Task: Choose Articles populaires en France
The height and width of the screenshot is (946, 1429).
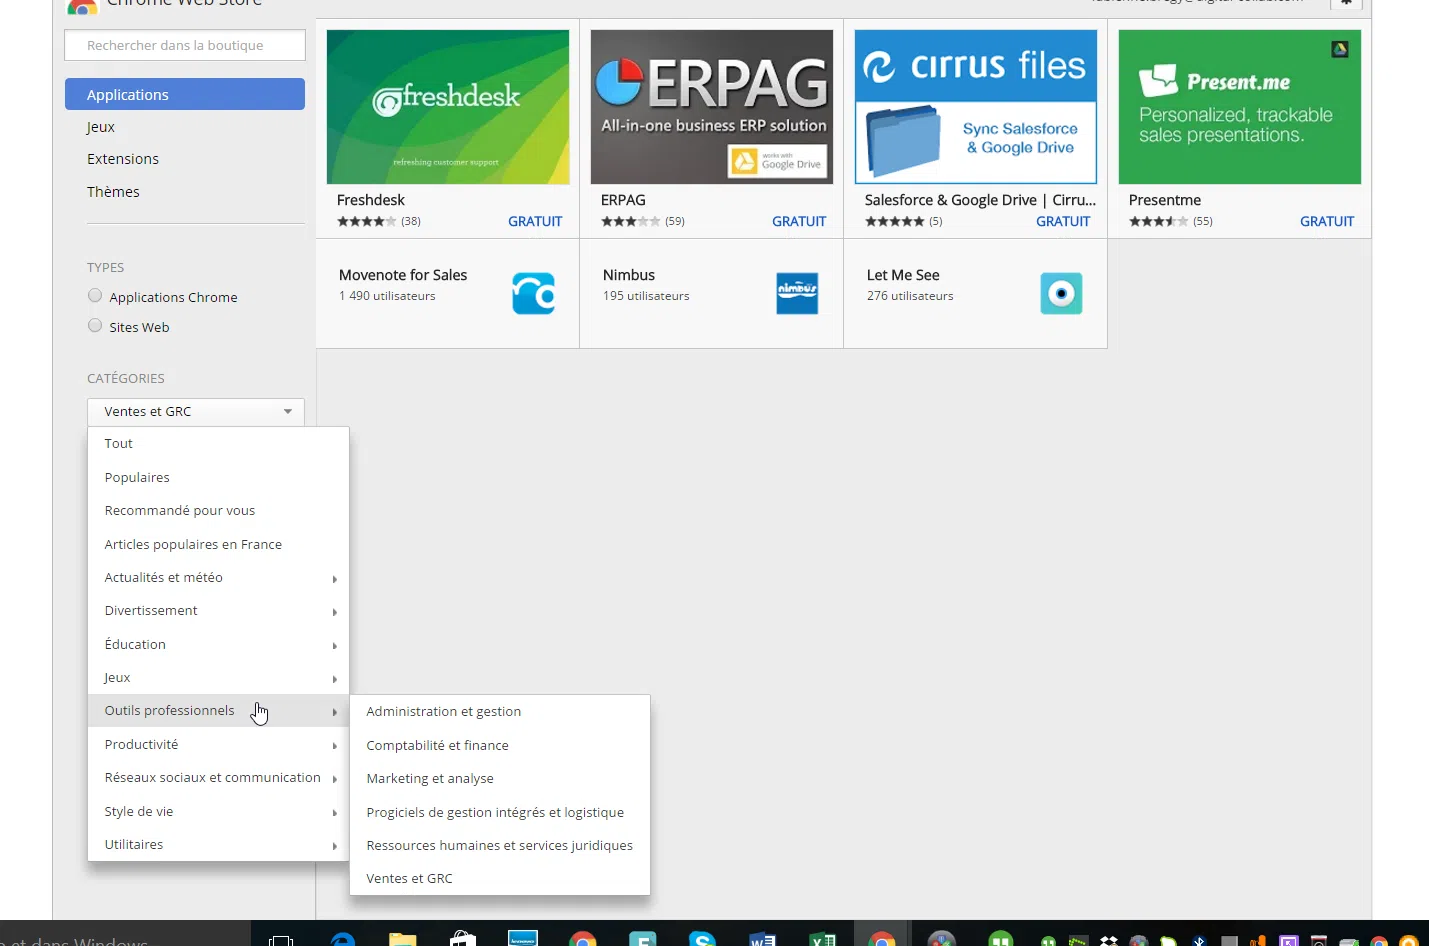Action: coord(218,545)
